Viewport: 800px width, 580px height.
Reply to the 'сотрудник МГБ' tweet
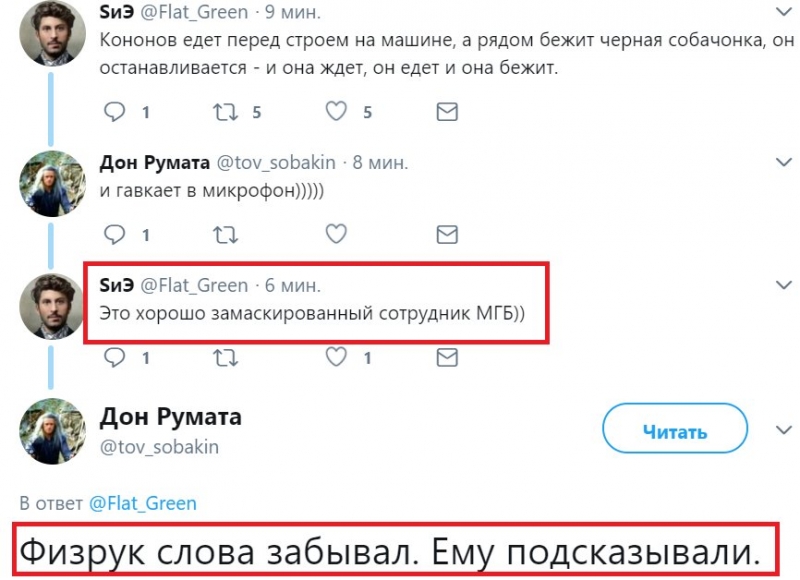point(116,357)
